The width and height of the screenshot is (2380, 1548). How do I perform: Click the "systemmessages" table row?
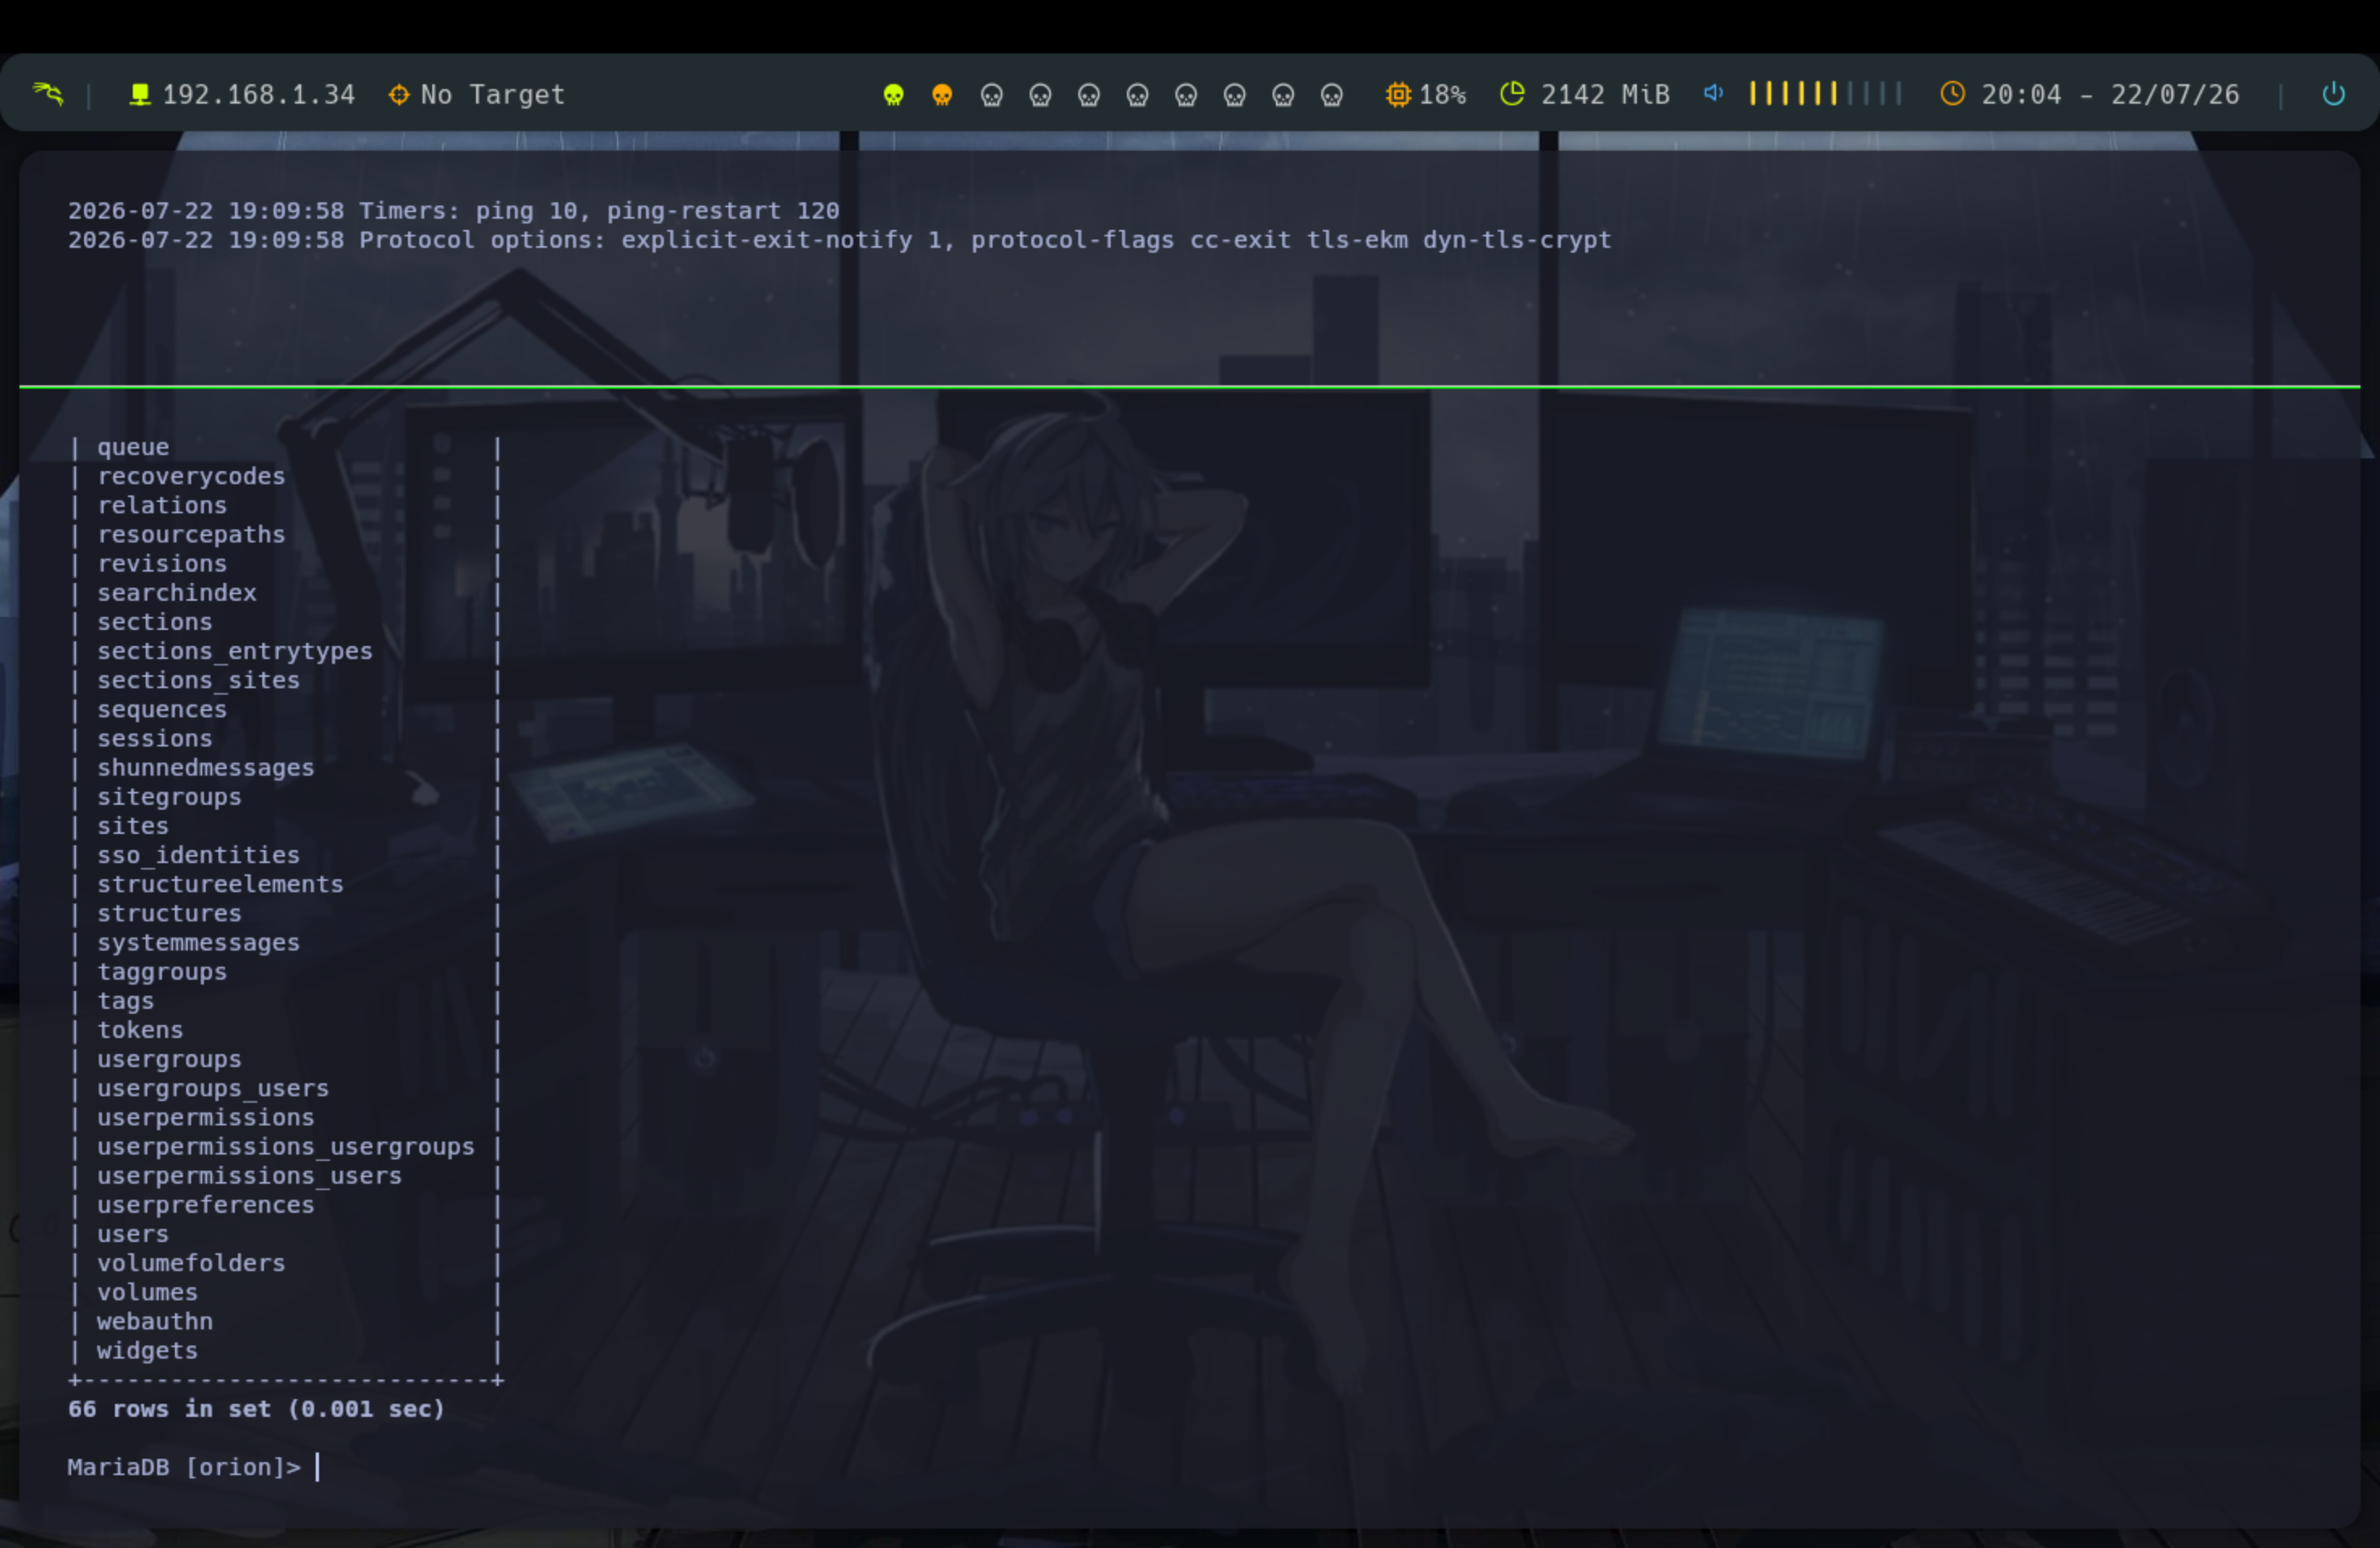(x=286, y=942)
